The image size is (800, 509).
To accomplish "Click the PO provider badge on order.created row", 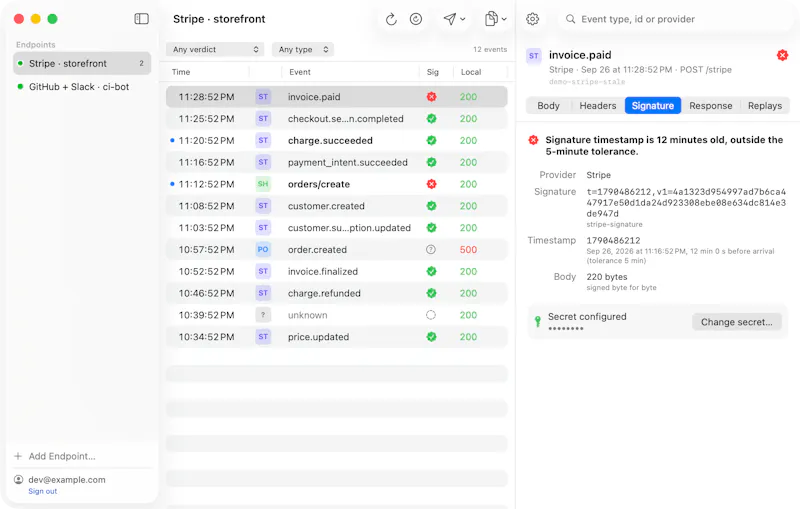I will (263, 249).
